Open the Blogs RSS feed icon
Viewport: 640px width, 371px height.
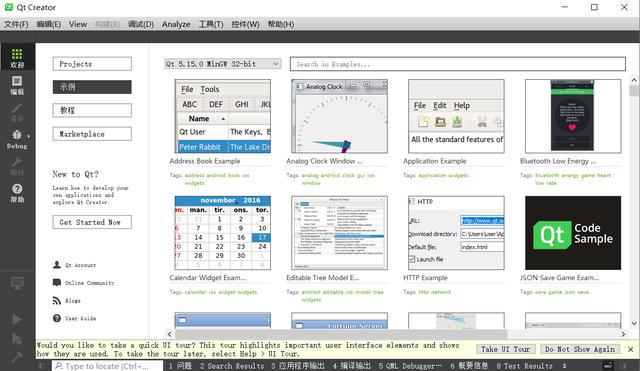click(x=57, y=301)
